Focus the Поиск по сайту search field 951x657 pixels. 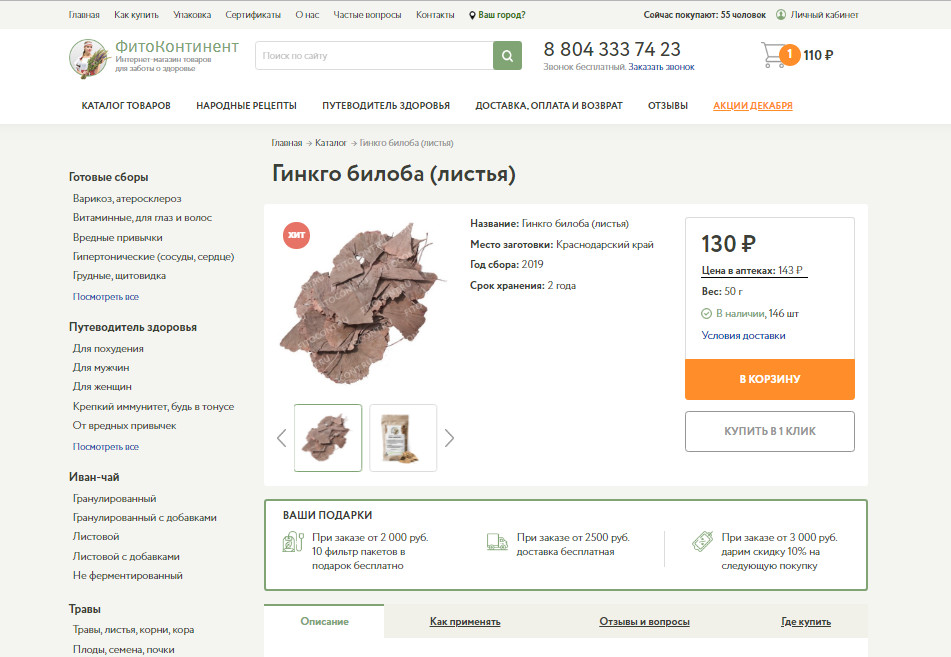point(374,56)
